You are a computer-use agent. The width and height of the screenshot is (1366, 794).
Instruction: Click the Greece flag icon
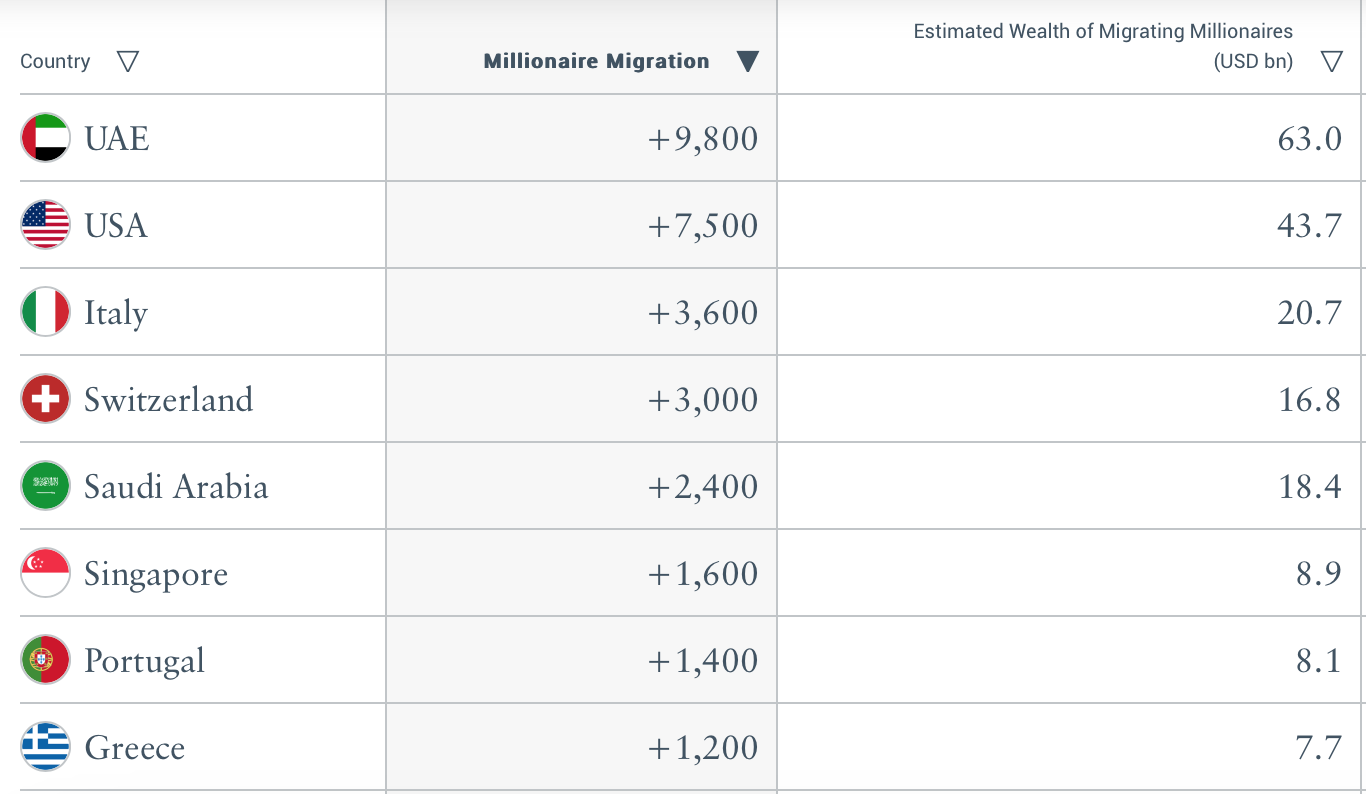45,747
